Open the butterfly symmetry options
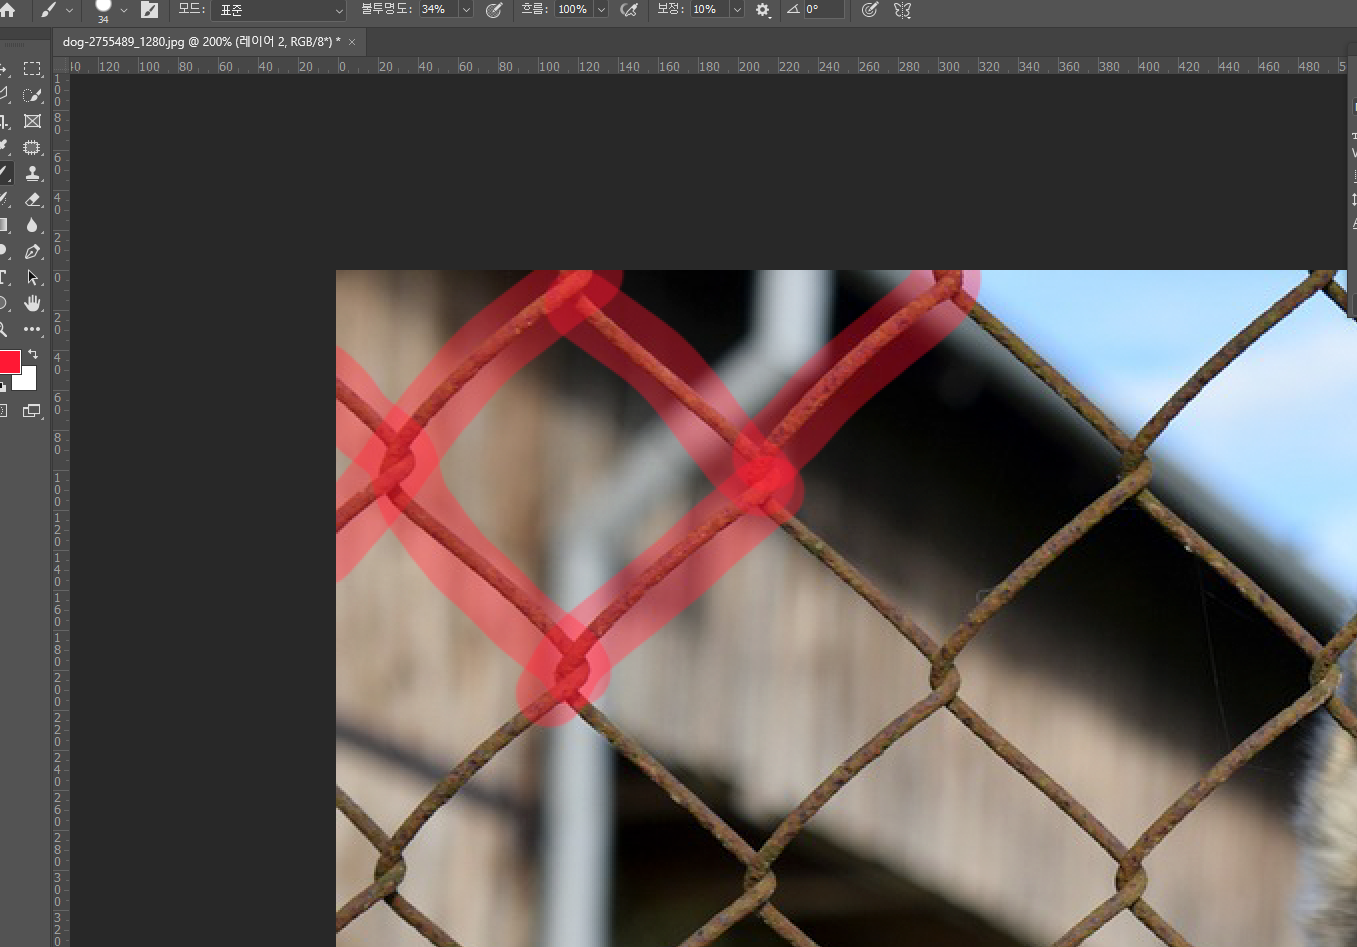The image size is (1357, 947). tap(902, 10)
